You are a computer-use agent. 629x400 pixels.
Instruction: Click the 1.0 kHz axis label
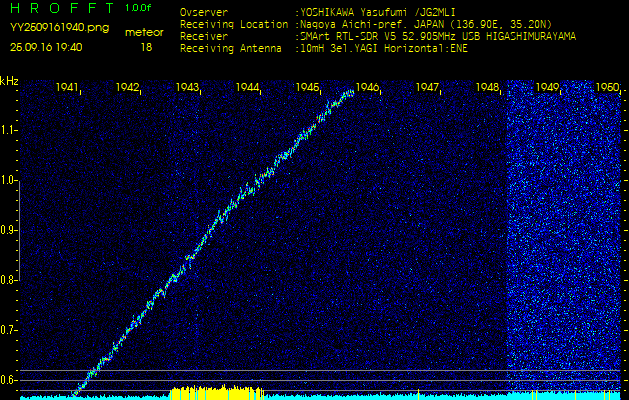(10, 181)
